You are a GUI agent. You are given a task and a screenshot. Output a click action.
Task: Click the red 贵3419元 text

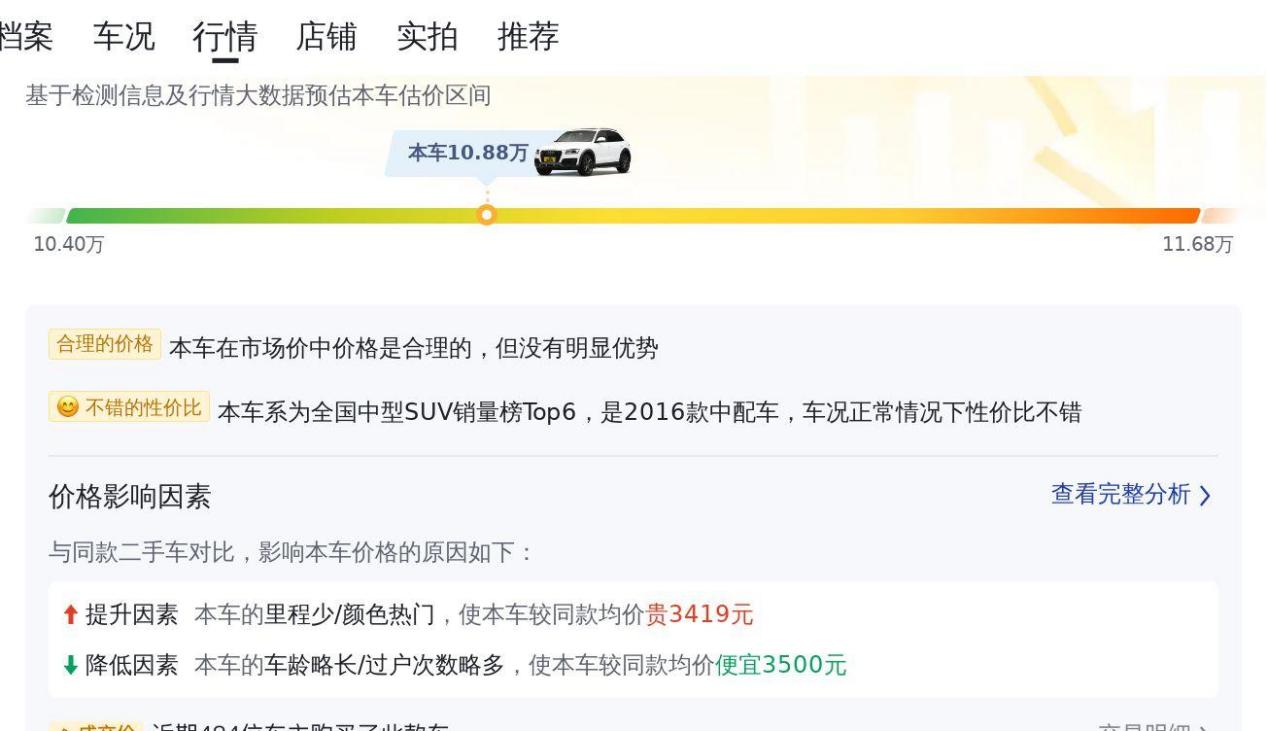point(699,615)
